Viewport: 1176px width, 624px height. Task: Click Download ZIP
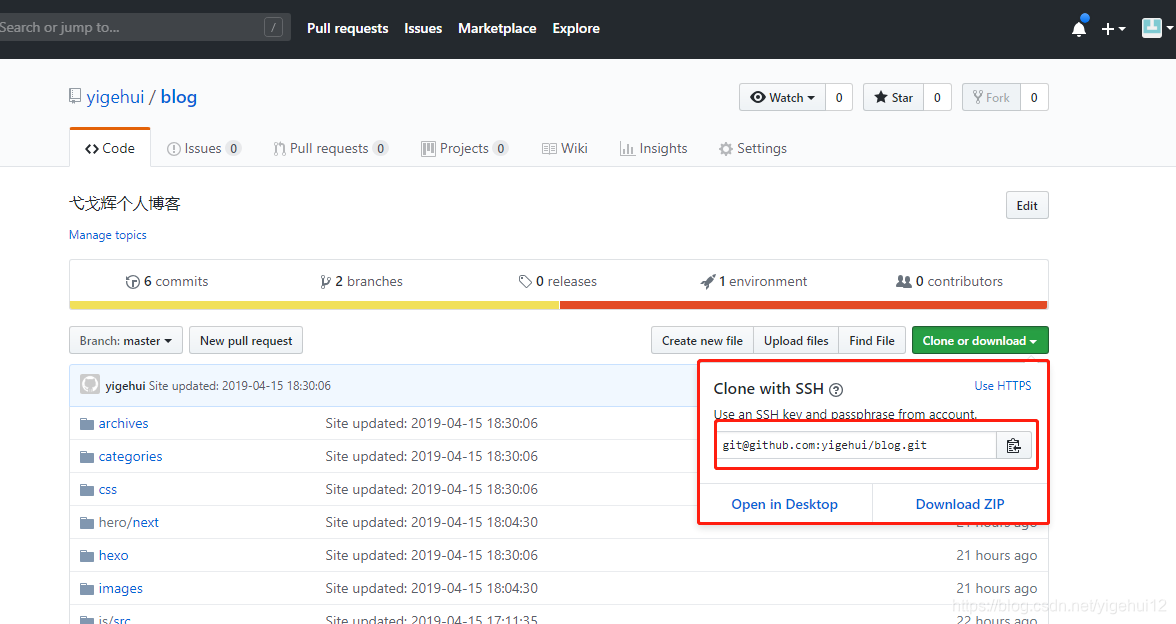point(959,504)
